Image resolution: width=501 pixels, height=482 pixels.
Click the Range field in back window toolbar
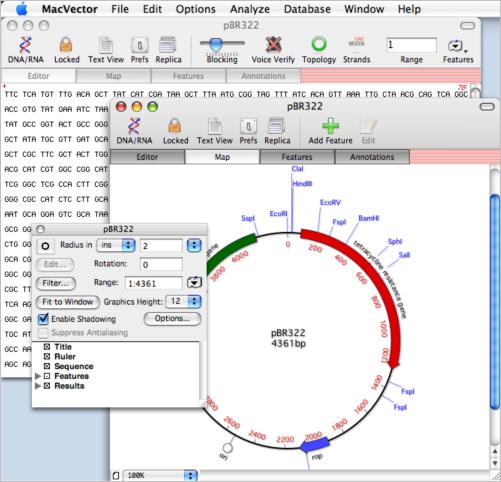pyautogui.click(x=411, y=45)
